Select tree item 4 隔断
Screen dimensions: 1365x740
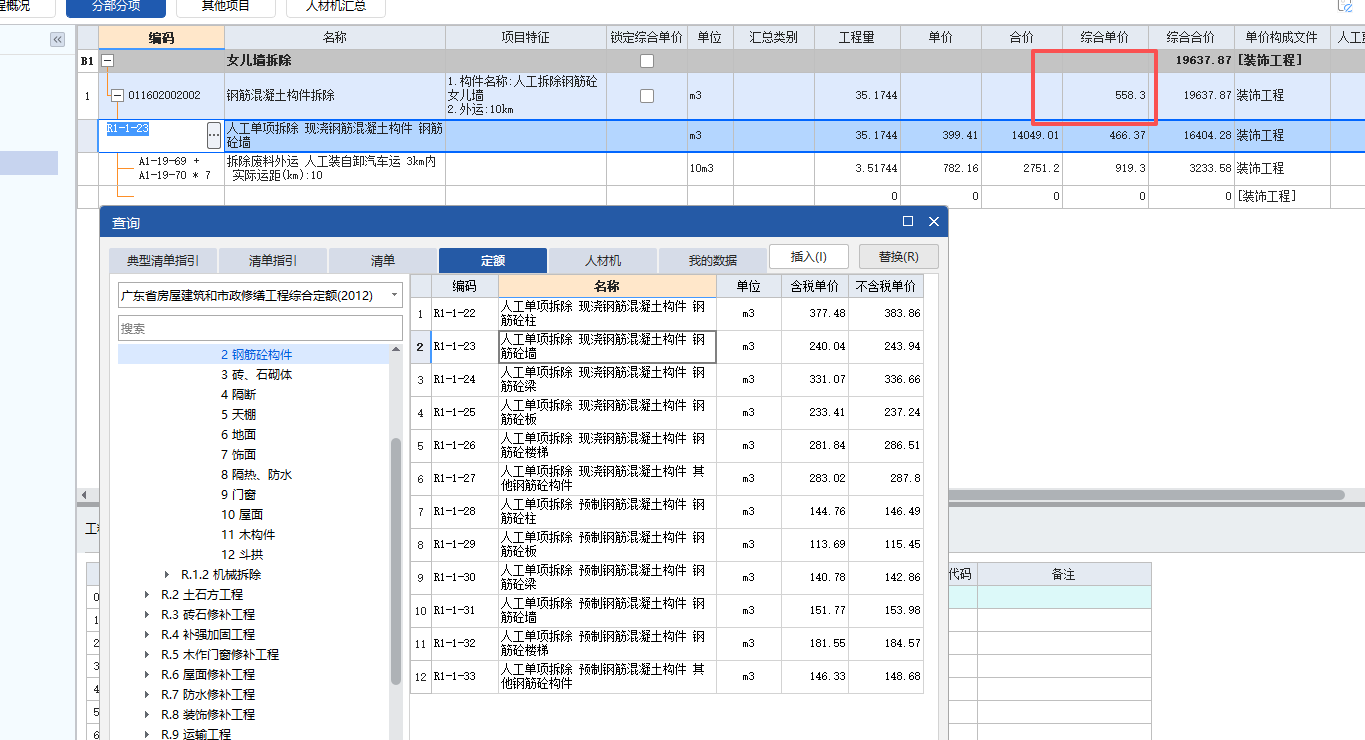pos(238,394)
